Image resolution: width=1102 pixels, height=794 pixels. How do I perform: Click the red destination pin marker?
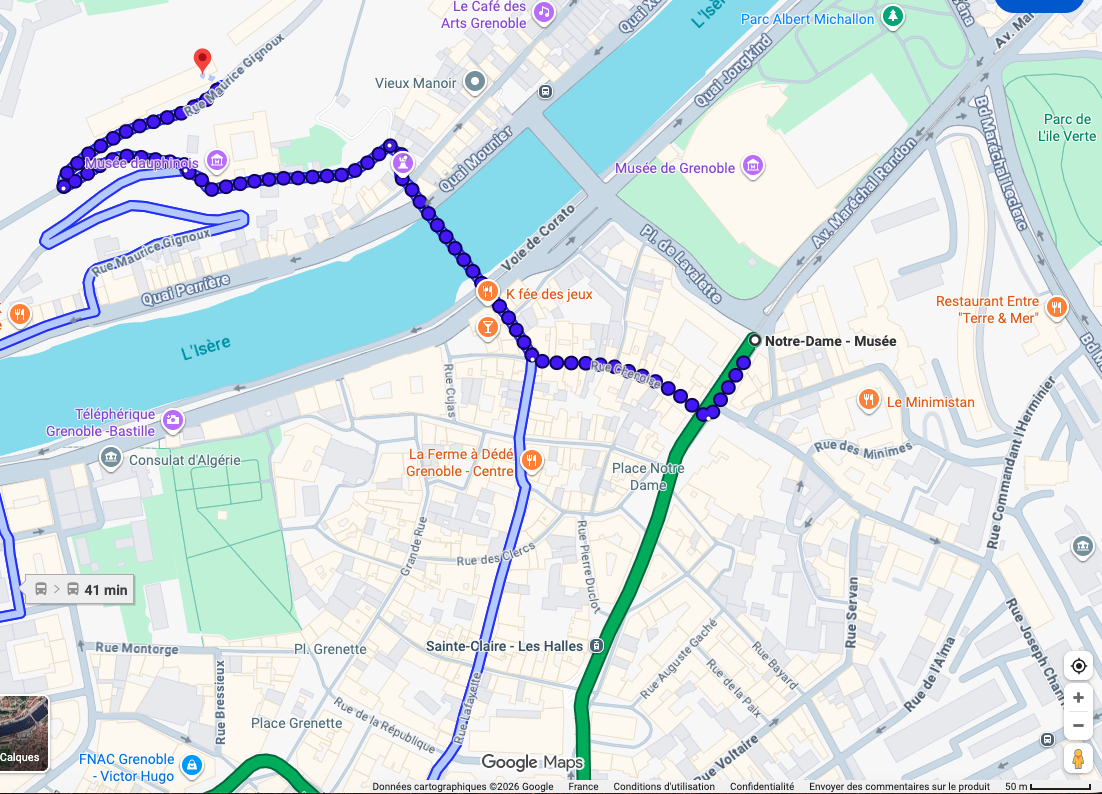202,60
